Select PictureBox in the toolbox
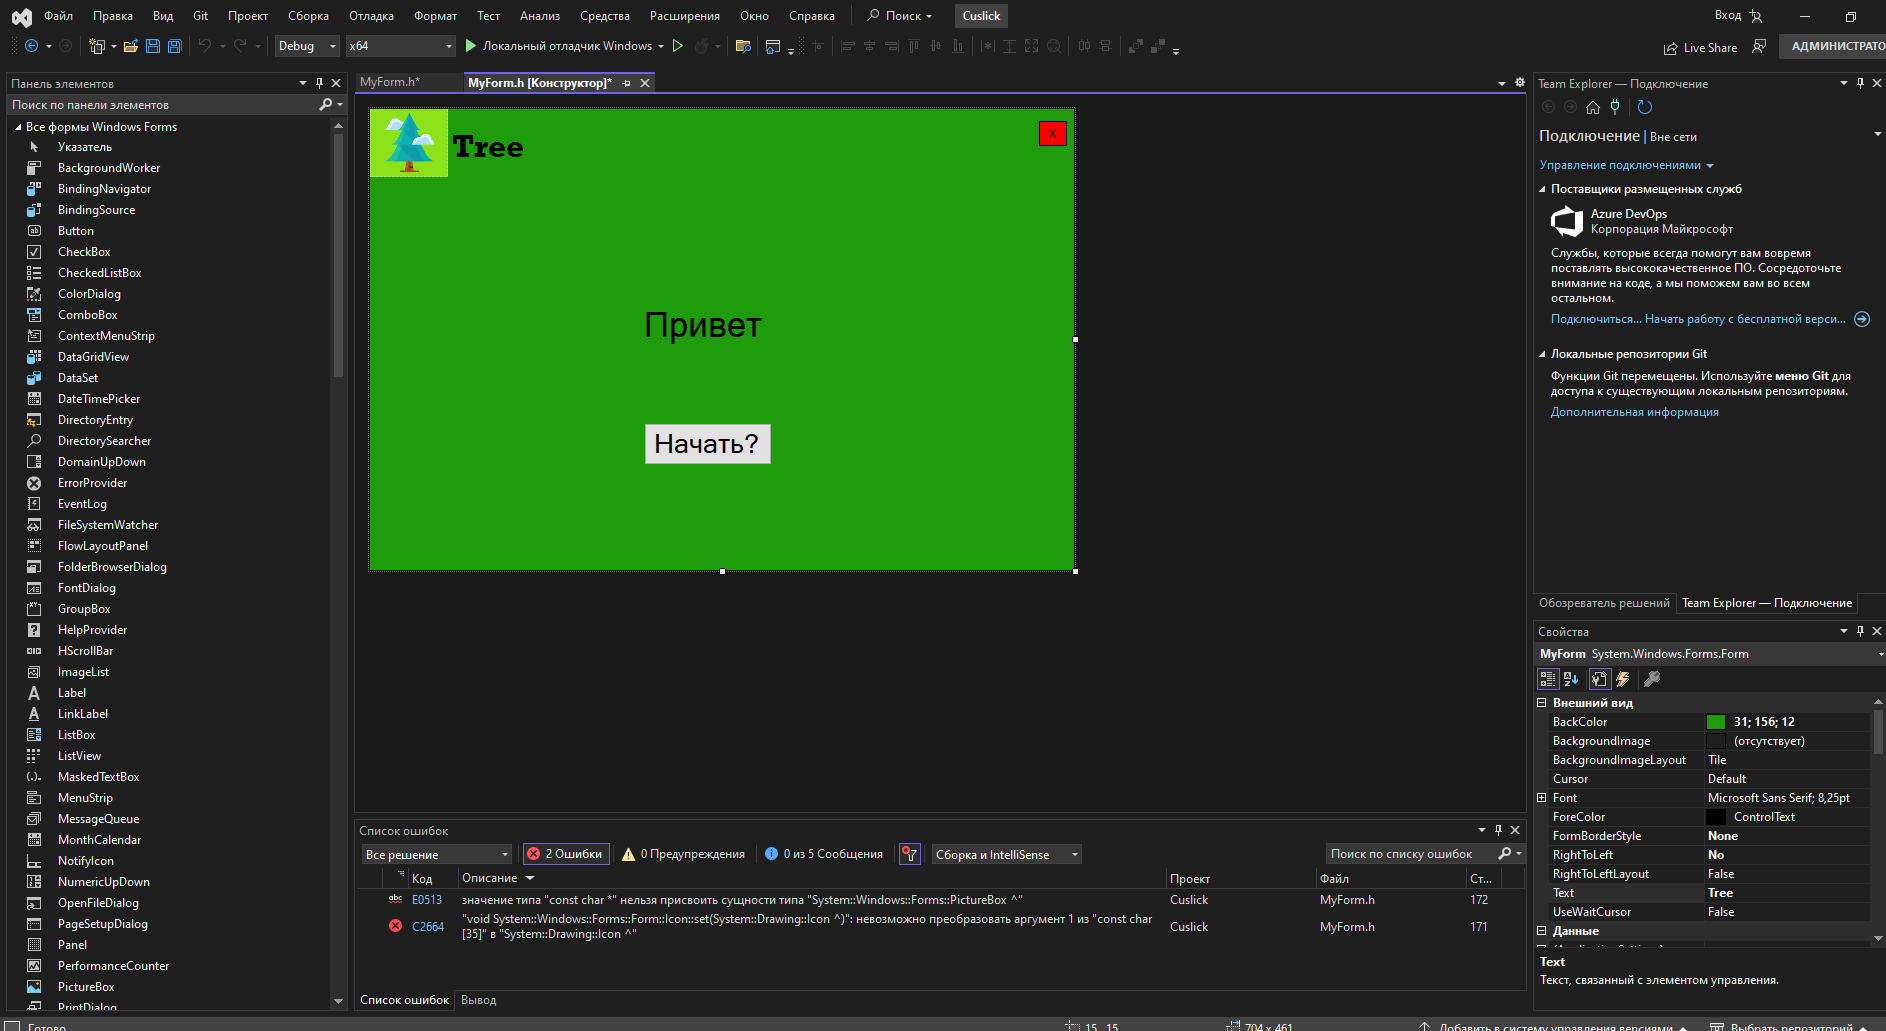The image size is (1886, 1031). pyautogui.click(x=86, y=987)
